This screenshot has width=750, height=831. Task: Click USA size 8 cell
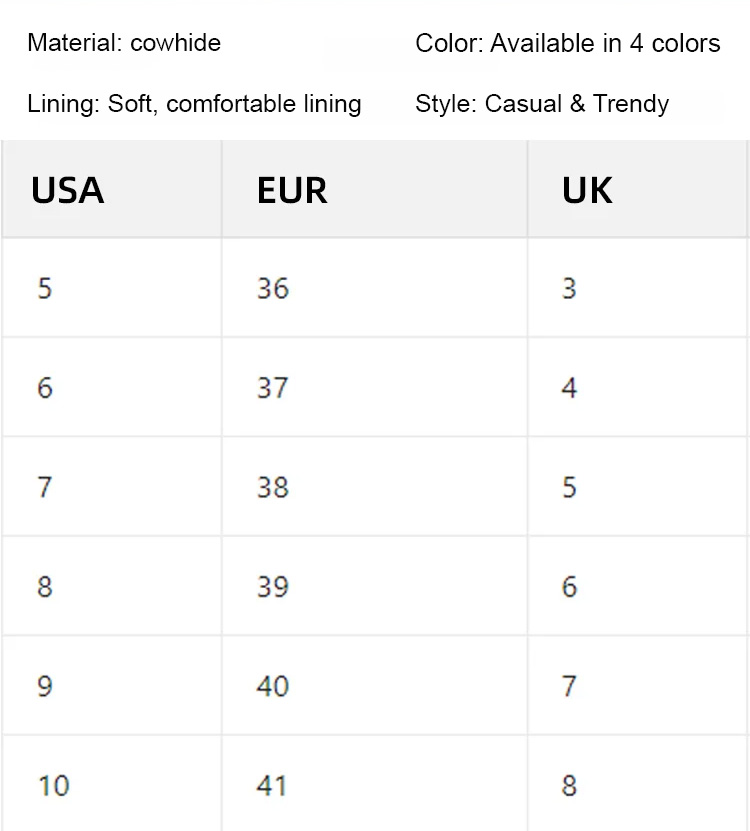(x=45, y=586)
